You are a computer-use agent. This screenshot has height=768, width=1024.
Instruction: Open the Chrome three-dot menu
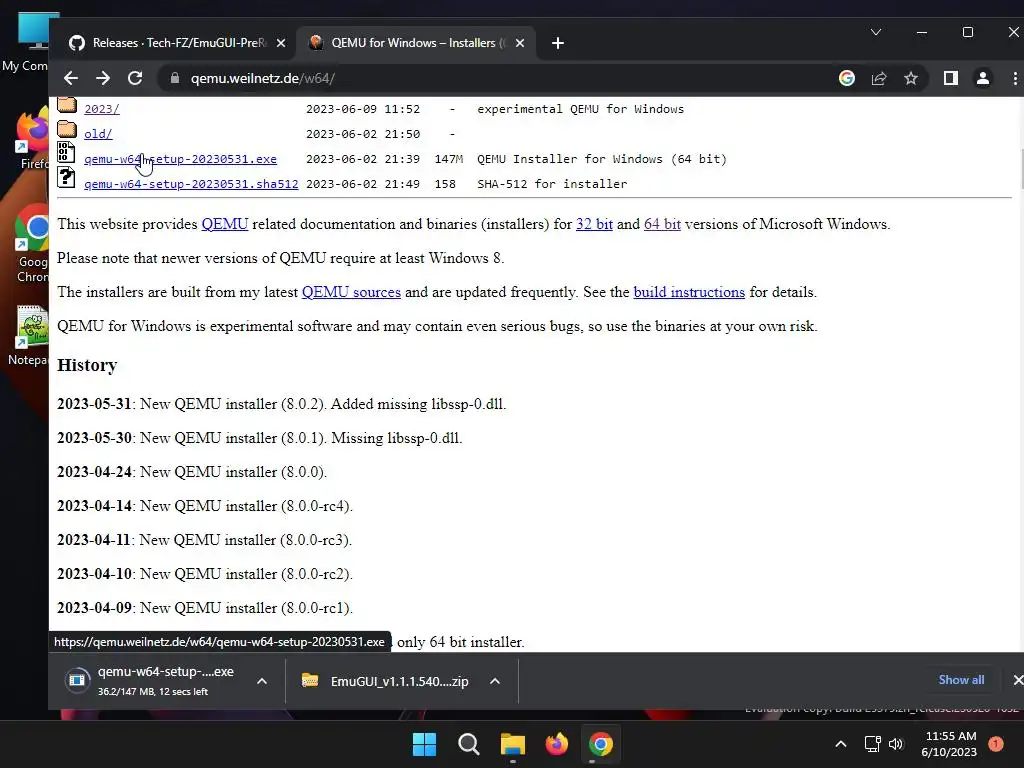pos(1015,78)
